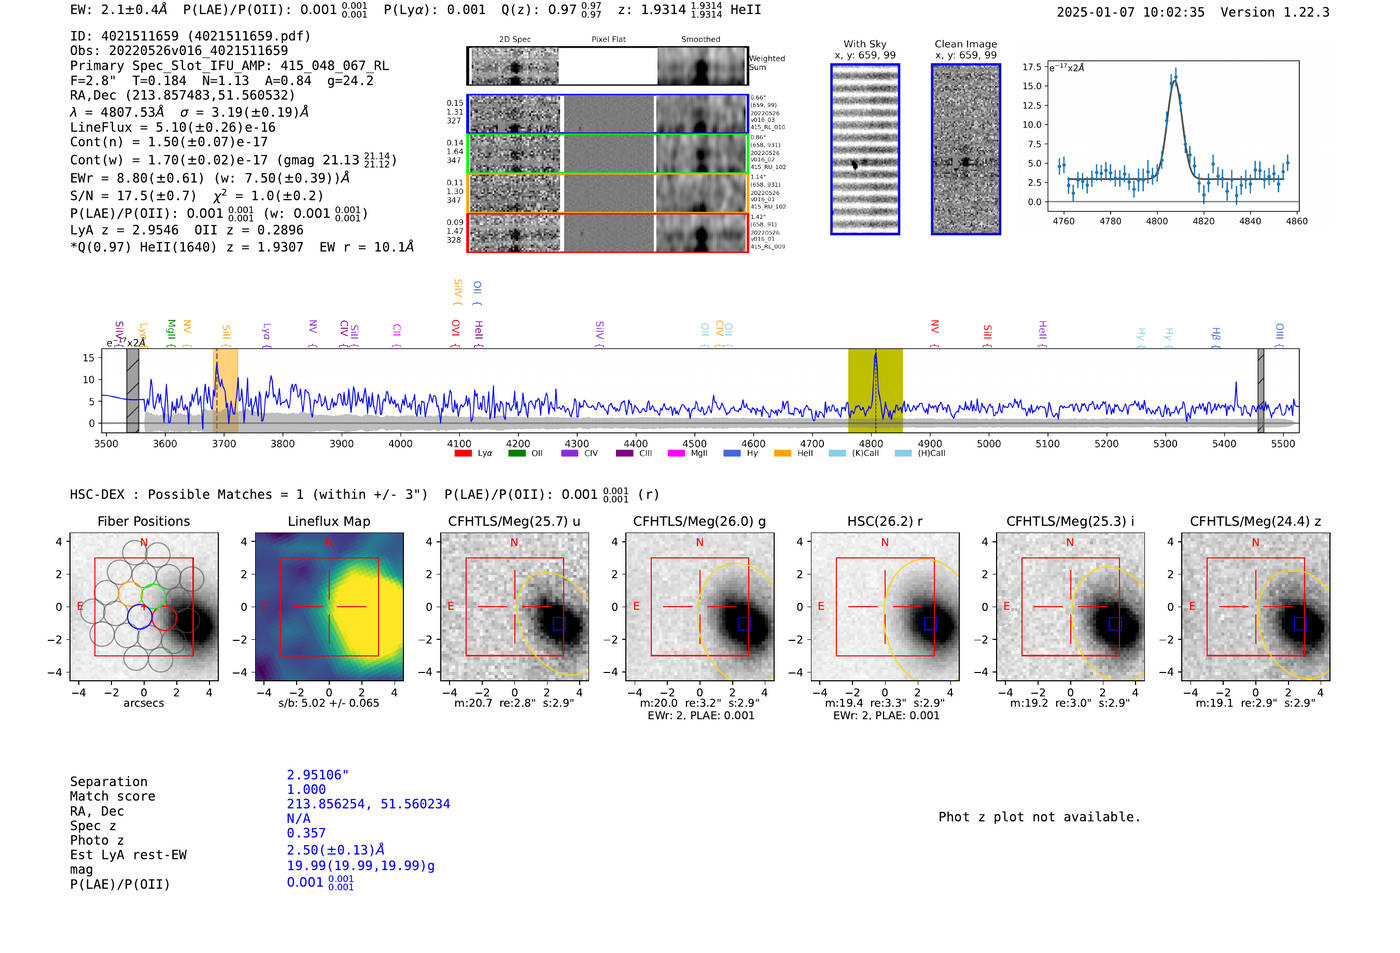Click the Smoothed column header
Screen dimensions: 1400x953
click(x=701, y=40)
